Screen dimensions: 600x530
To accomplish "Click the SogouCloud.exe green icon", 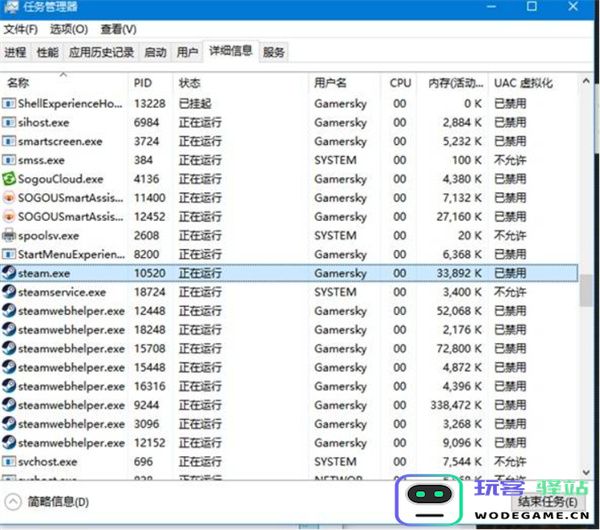I will pos(9,179).
